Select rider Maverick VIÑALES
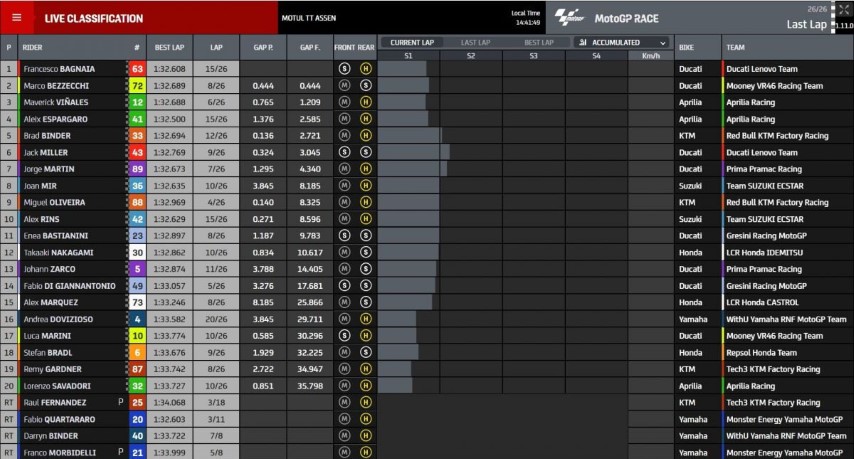This screenshot has width=854, height=459. pos(56,102)
